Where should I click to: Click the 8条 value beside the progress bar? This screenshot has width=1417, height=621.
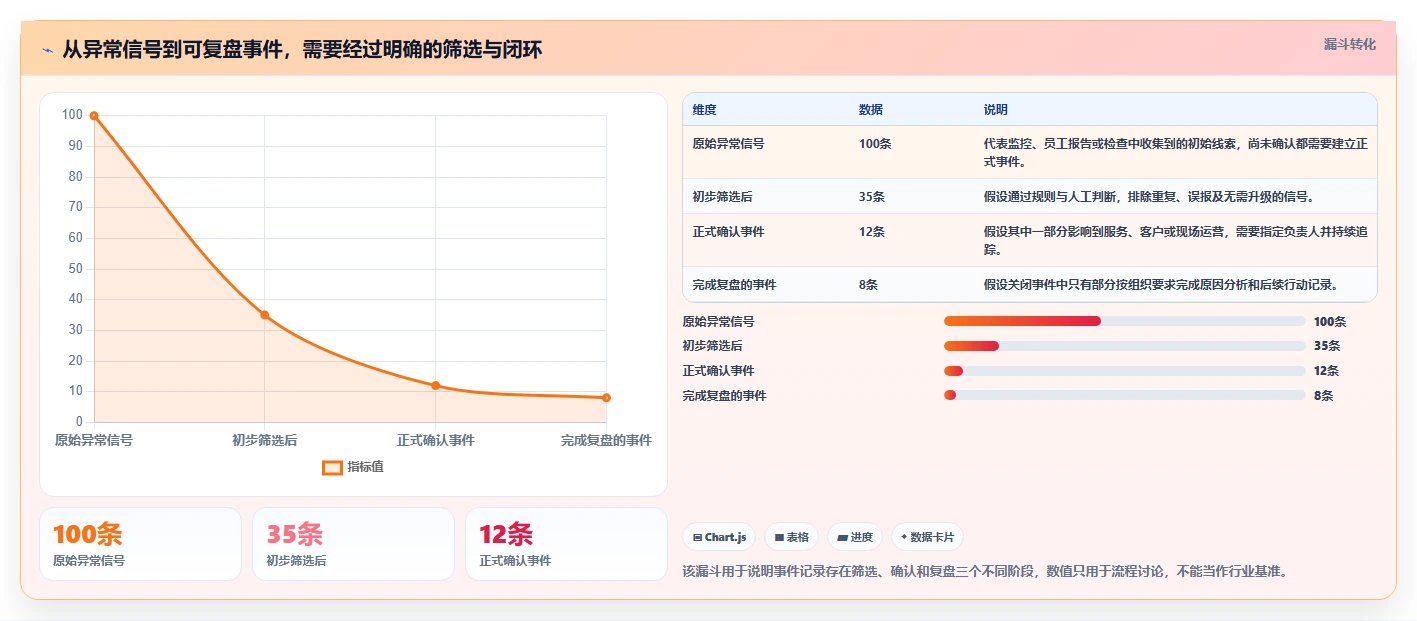tap(1324, 396)
